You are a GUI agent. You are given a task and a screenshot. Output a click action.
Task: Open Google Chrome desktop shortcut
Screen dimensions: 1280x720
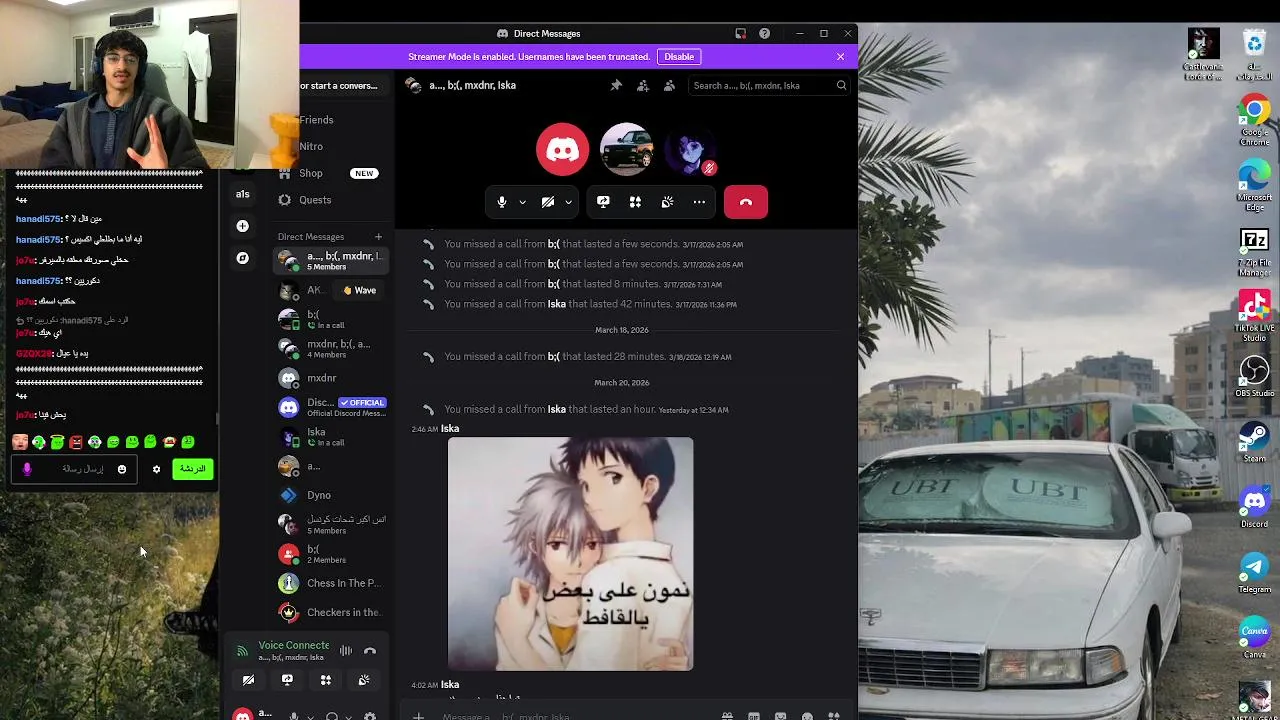[x=1254, y=121]
